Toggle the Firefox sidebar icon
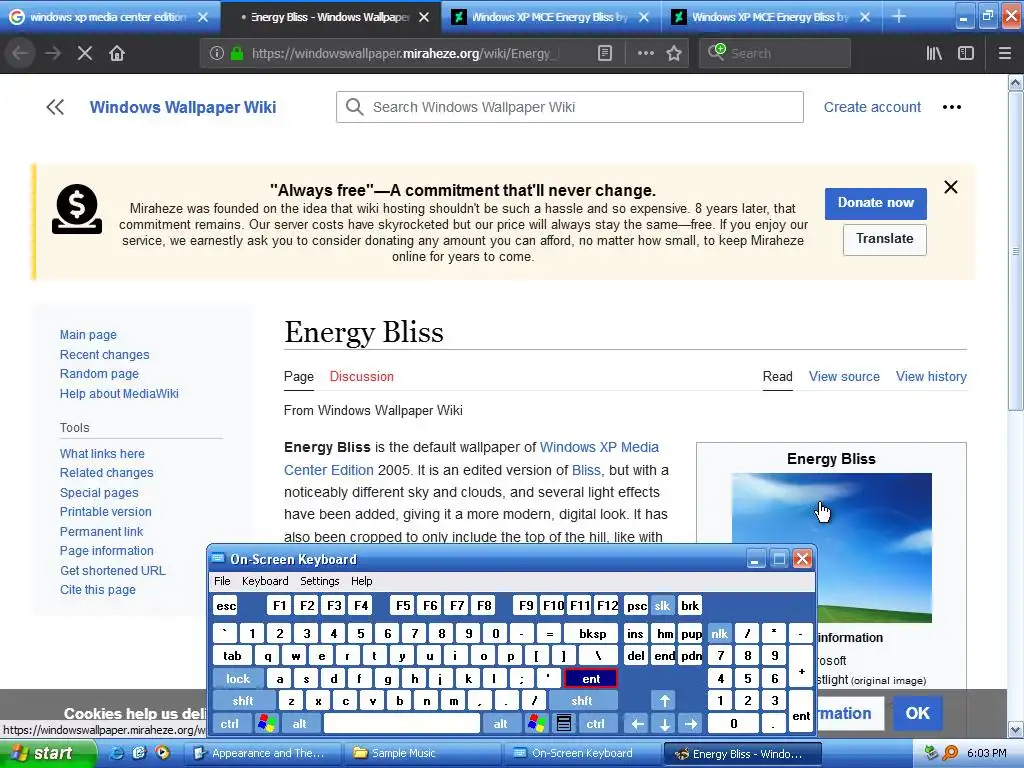This screenshot has width=1024, height=768. click(x=966, y=54)
